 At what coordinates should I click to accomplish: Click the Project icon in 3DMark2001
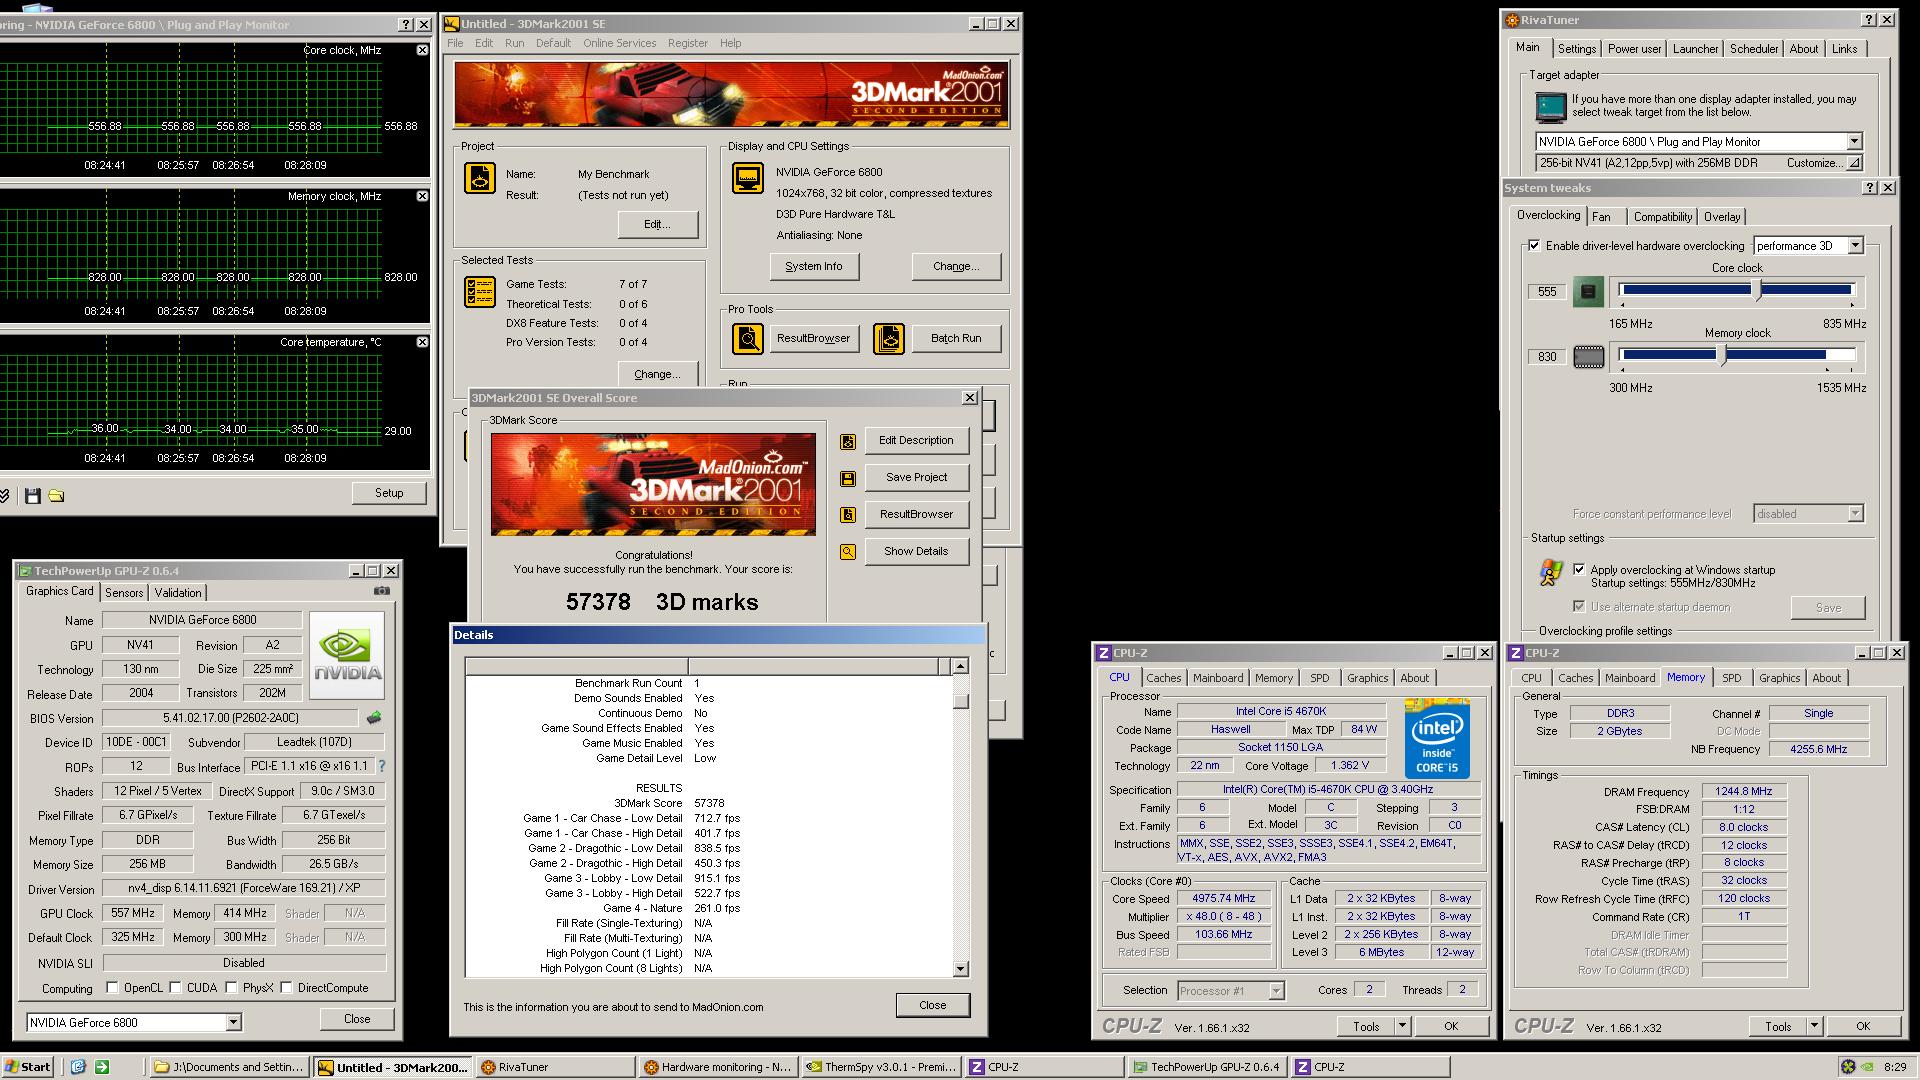point(480,178)
